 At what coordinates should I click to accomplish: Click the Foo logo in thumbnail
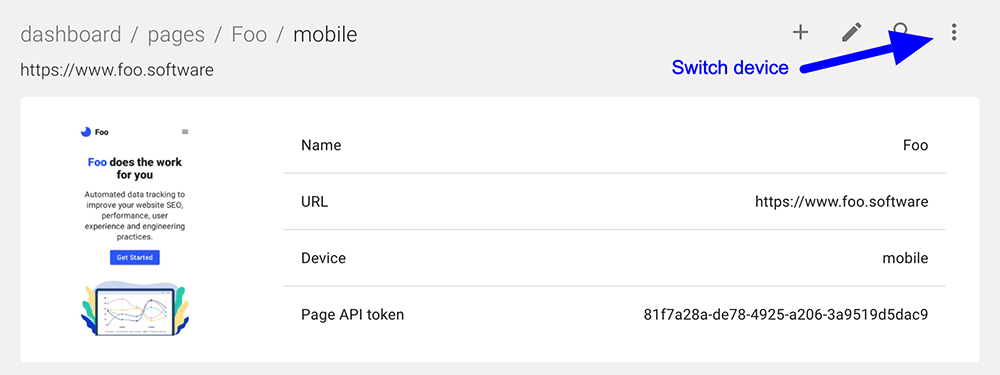94,132
